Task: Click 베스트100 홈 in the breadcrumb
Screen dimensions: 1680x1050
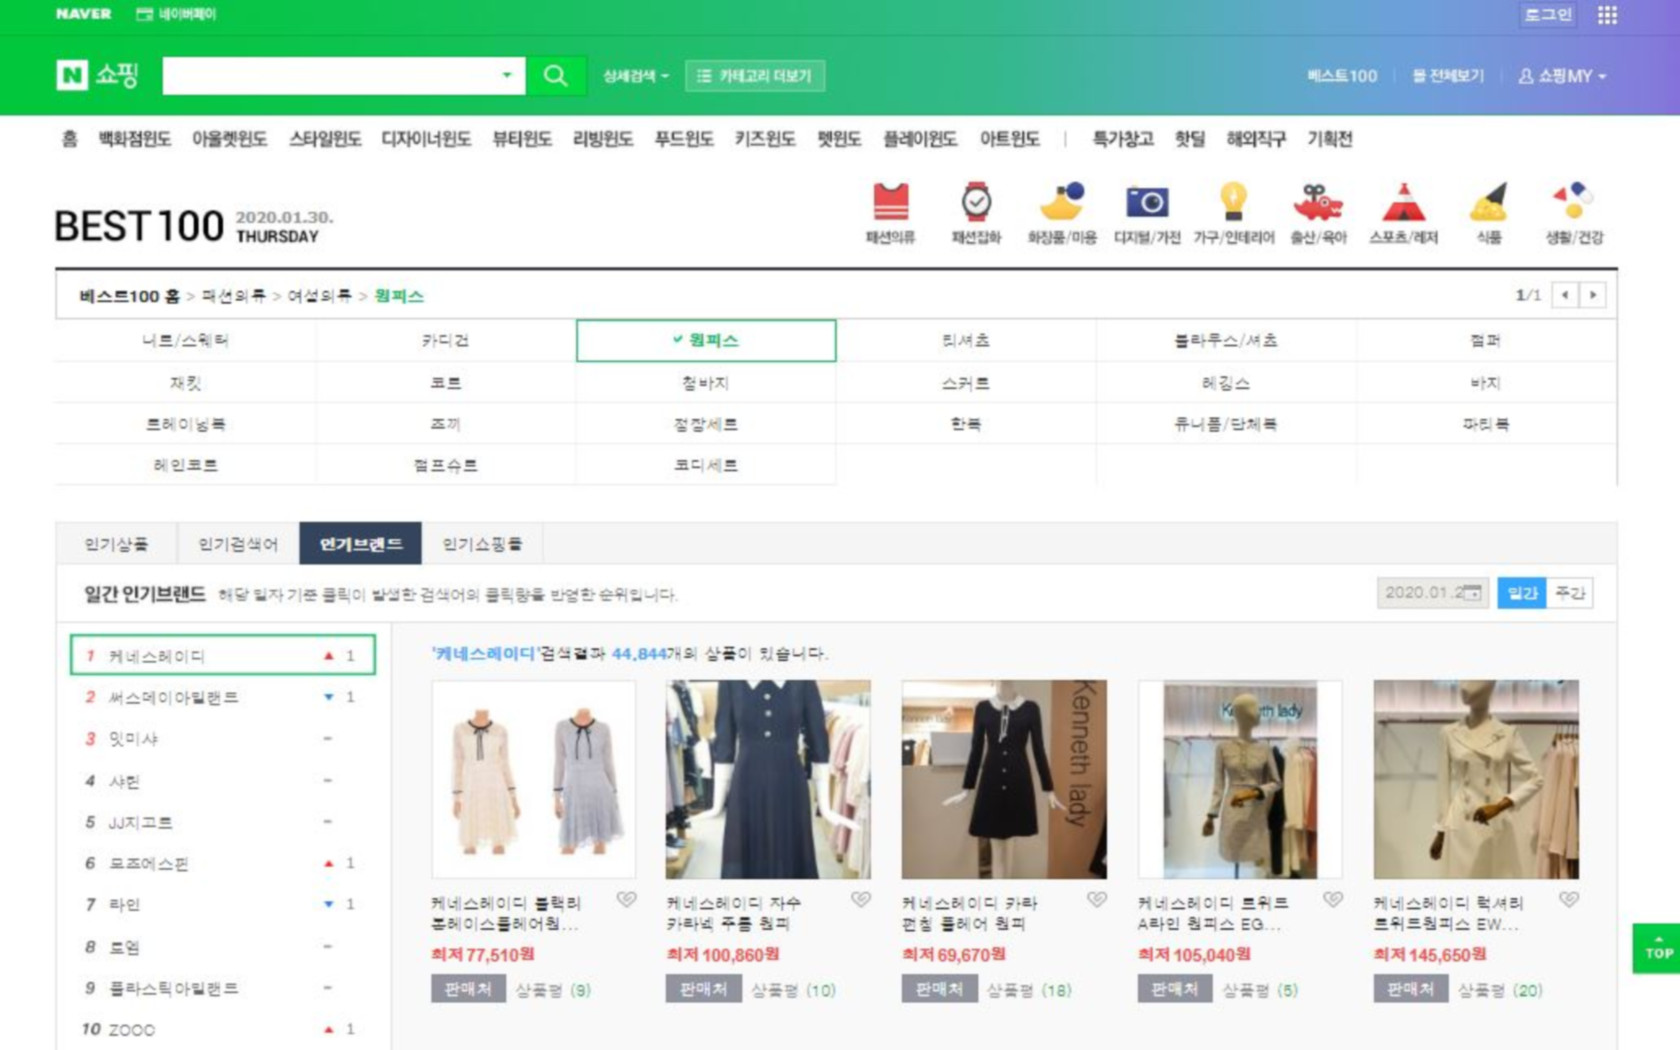Action: pyautogui.click(x=130, y=296)
